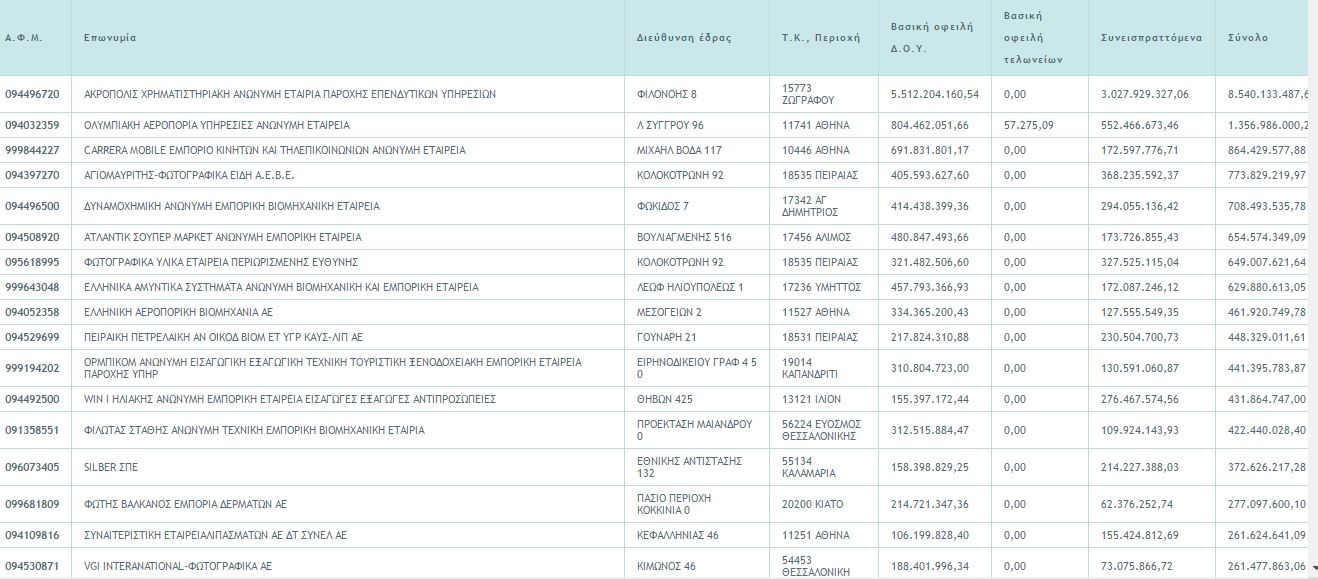1318x579 pixels.
Task: Click the Βασική οφειλή Δ.Ο.Υ. header
Action: pyautogui.click(x=931, y=37)
